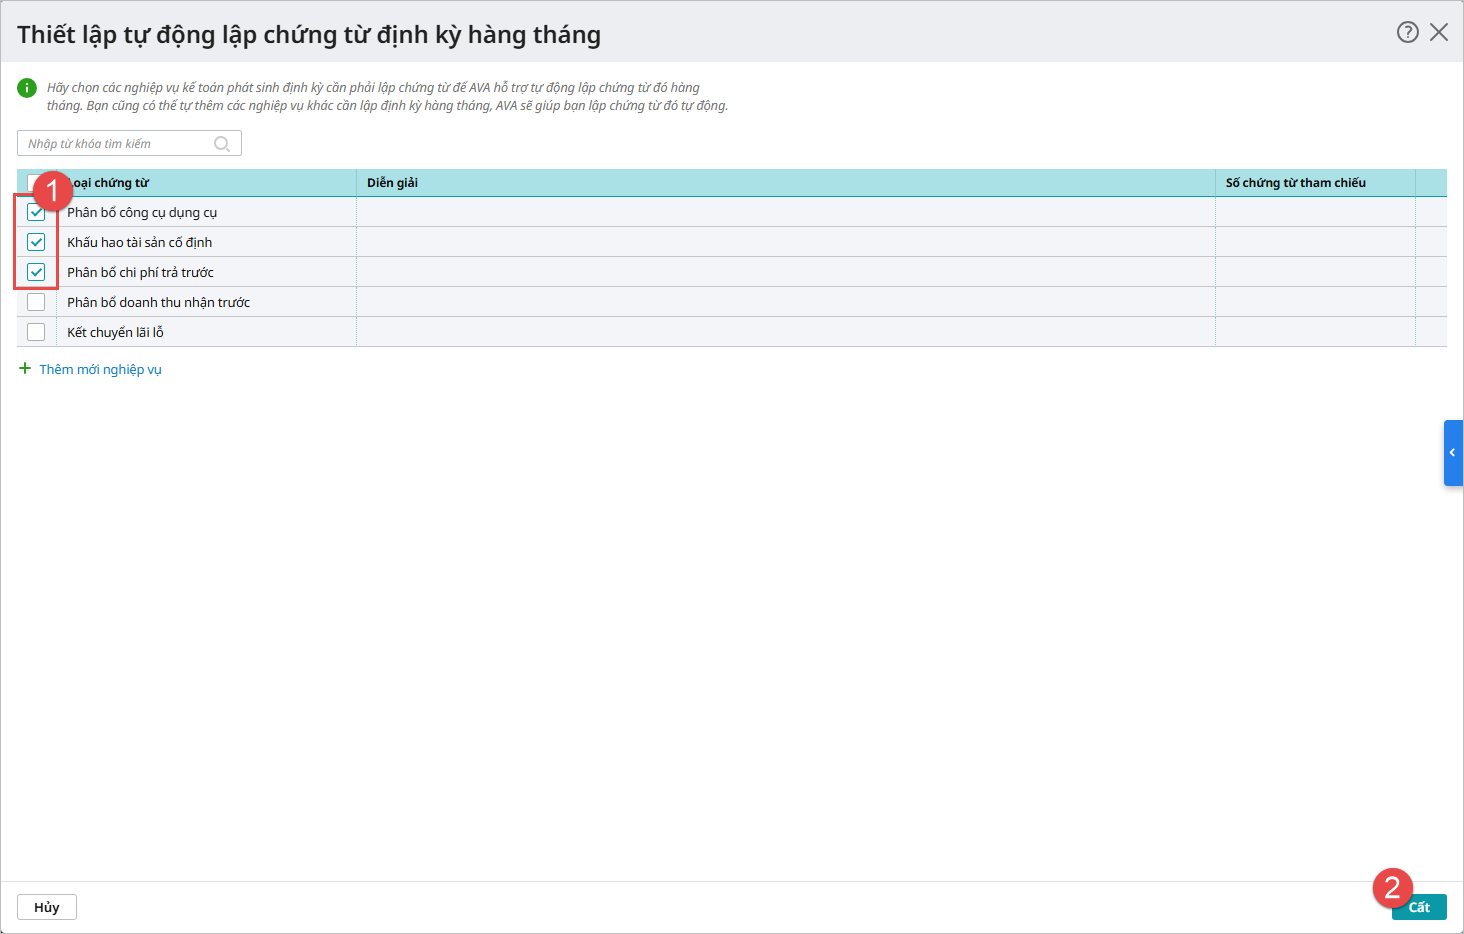Click the Loại chứng từ column header

coord(112,183)
